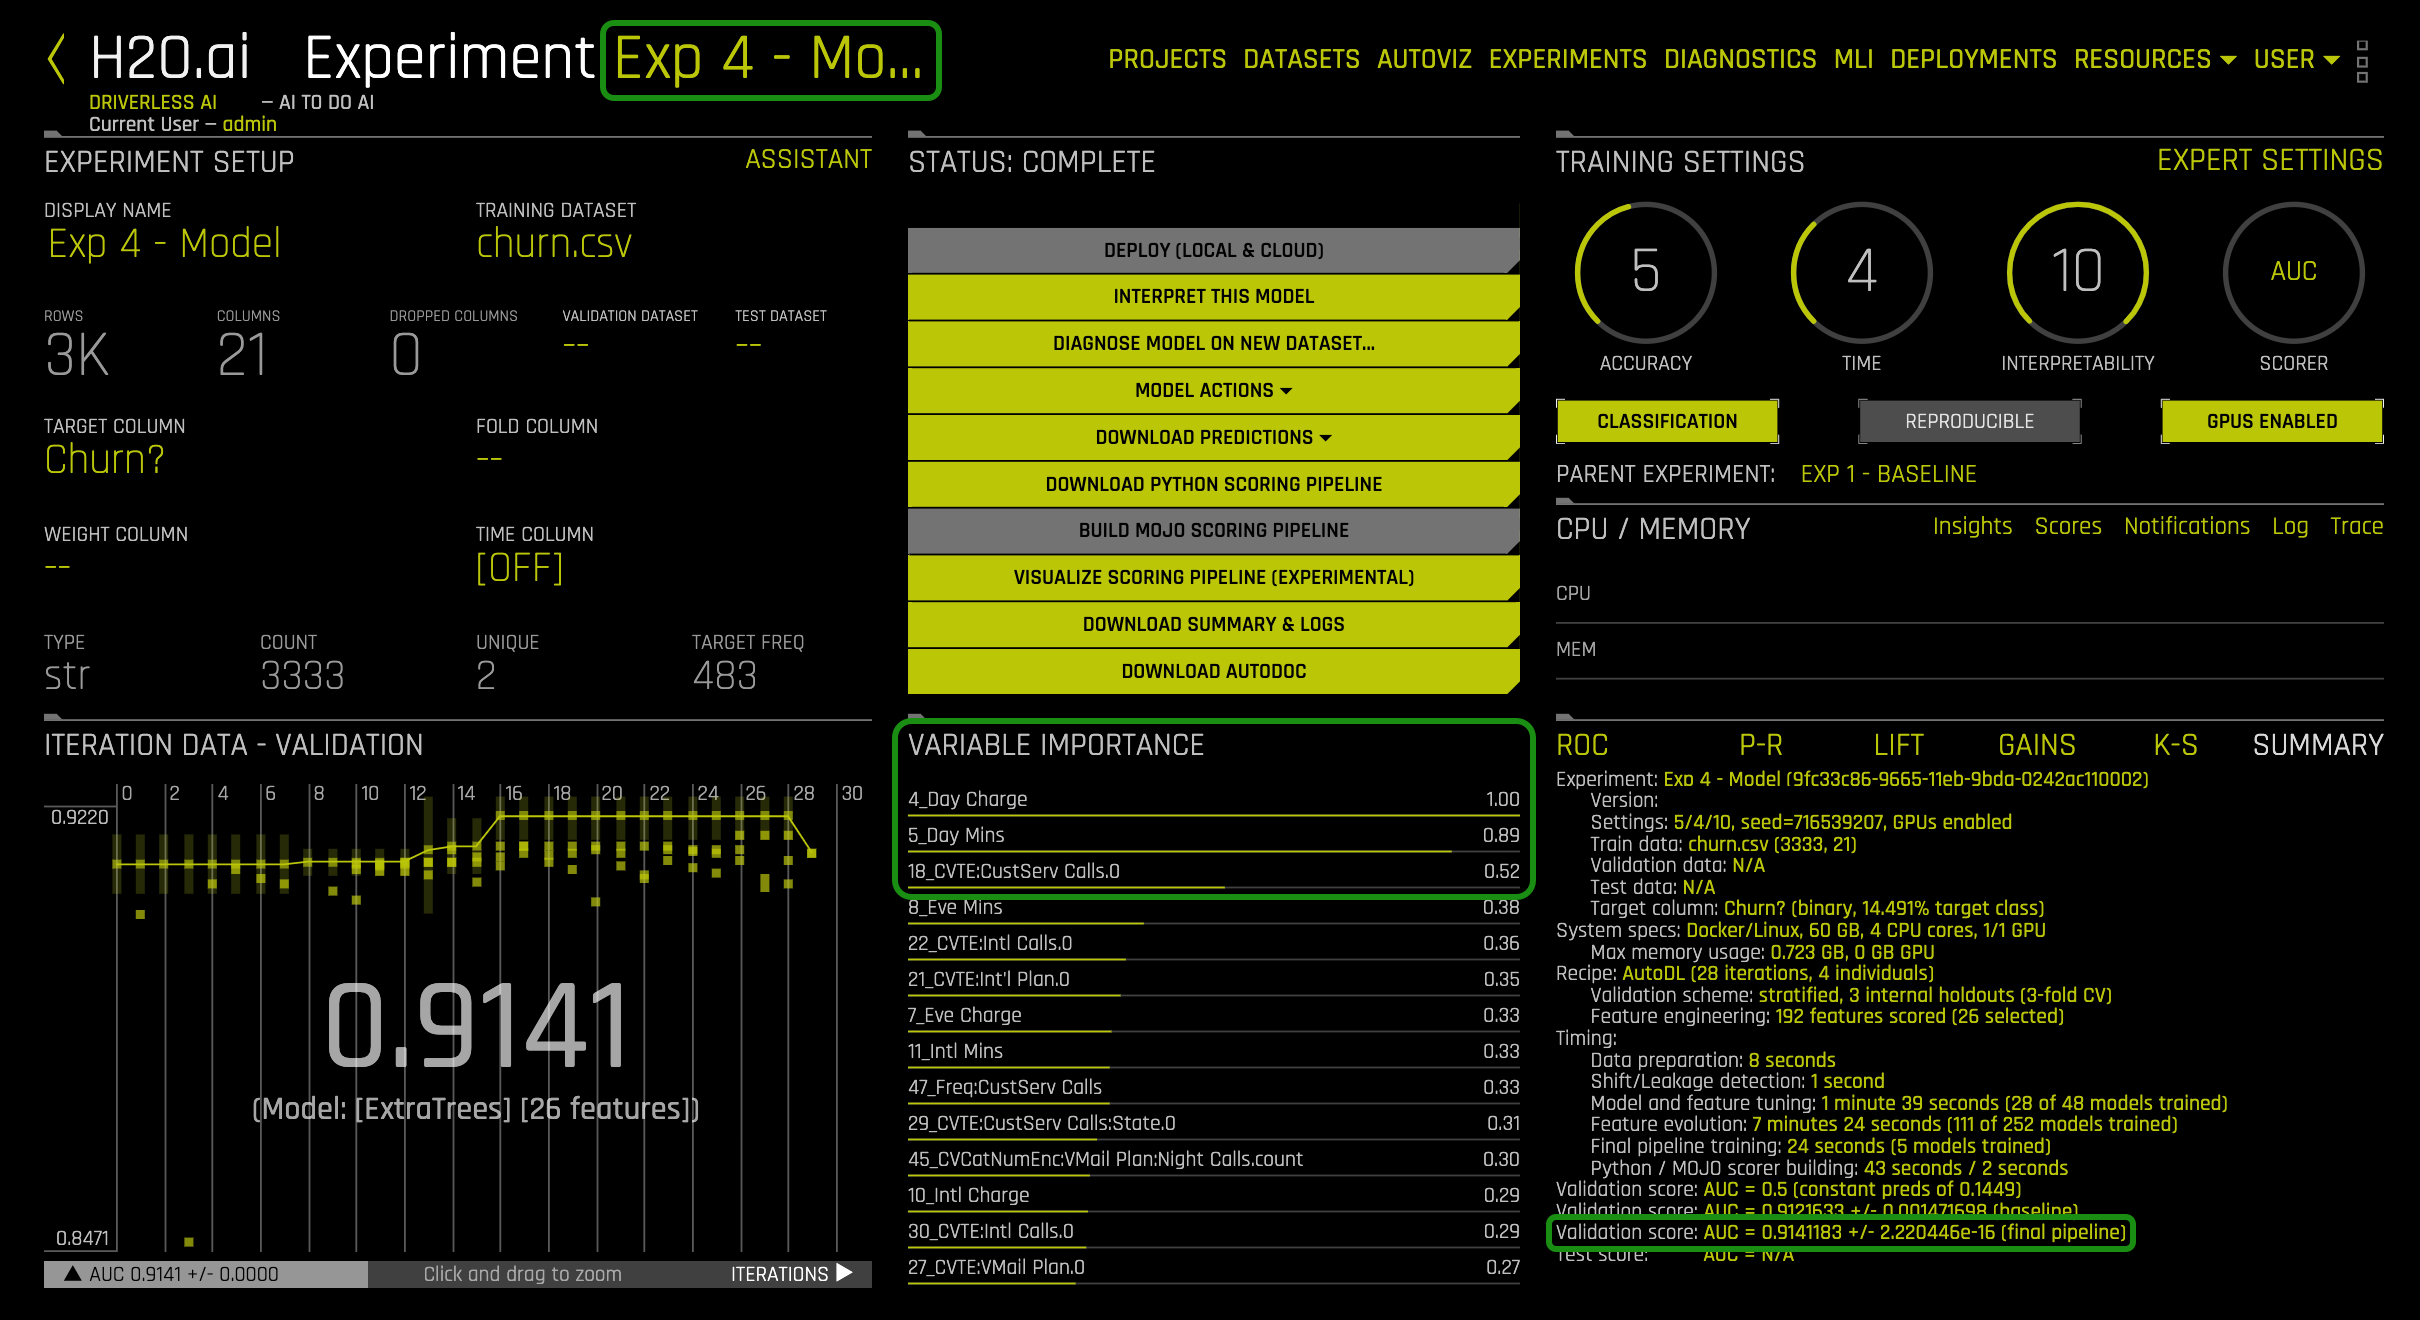Open the experiment Log

pyautogui.click(x=2290, y=527)
